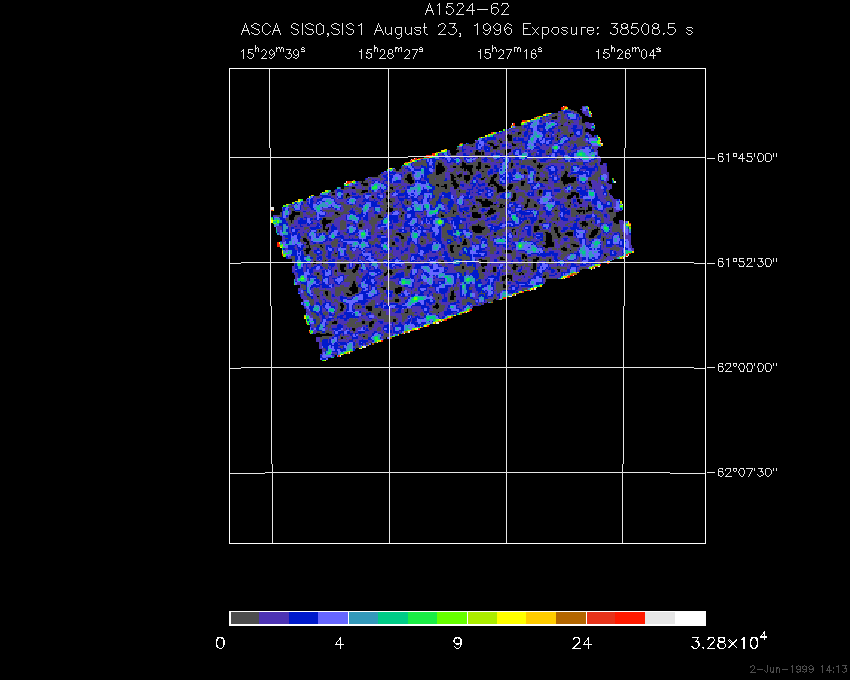Pick the white colorbar swatch
The image size is (850, 680).
coord(690,618)
